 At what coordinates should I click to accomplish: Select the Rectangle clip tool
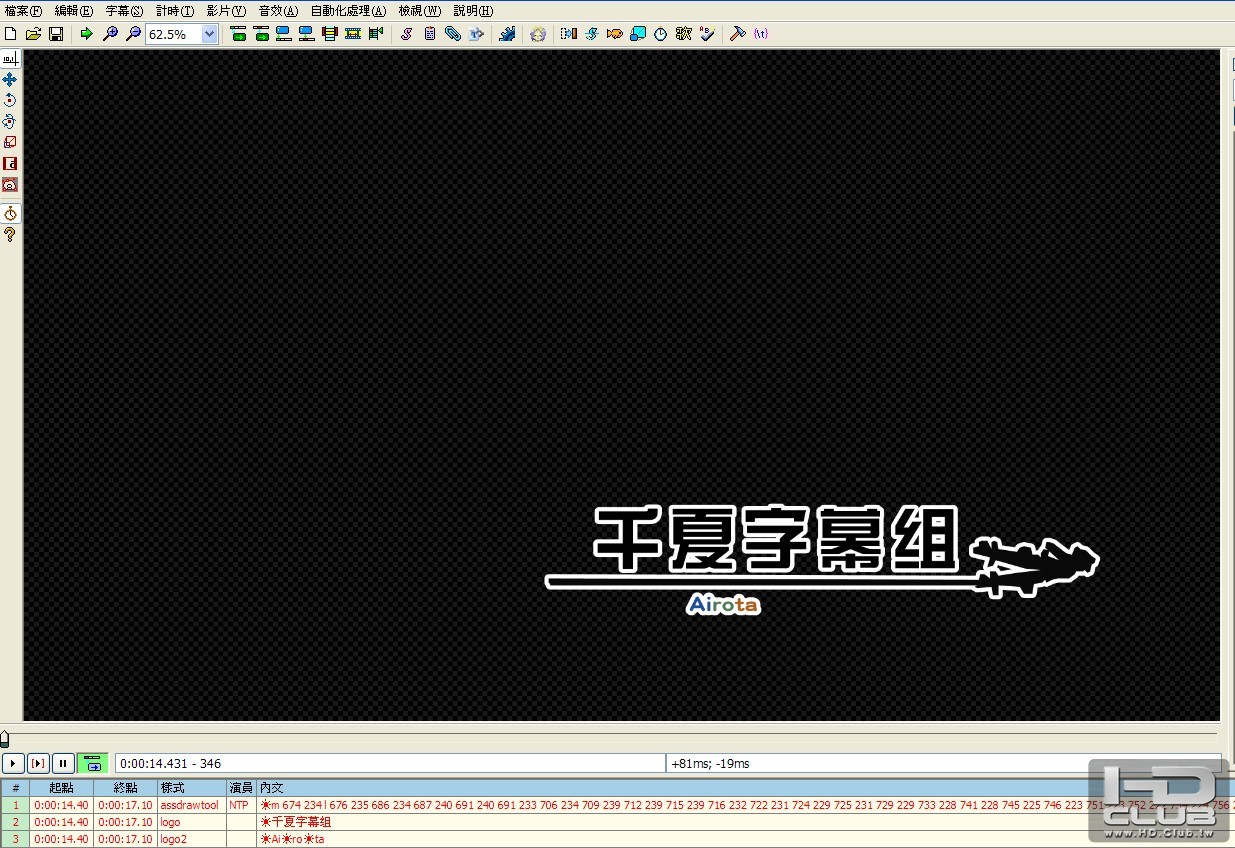10,163
